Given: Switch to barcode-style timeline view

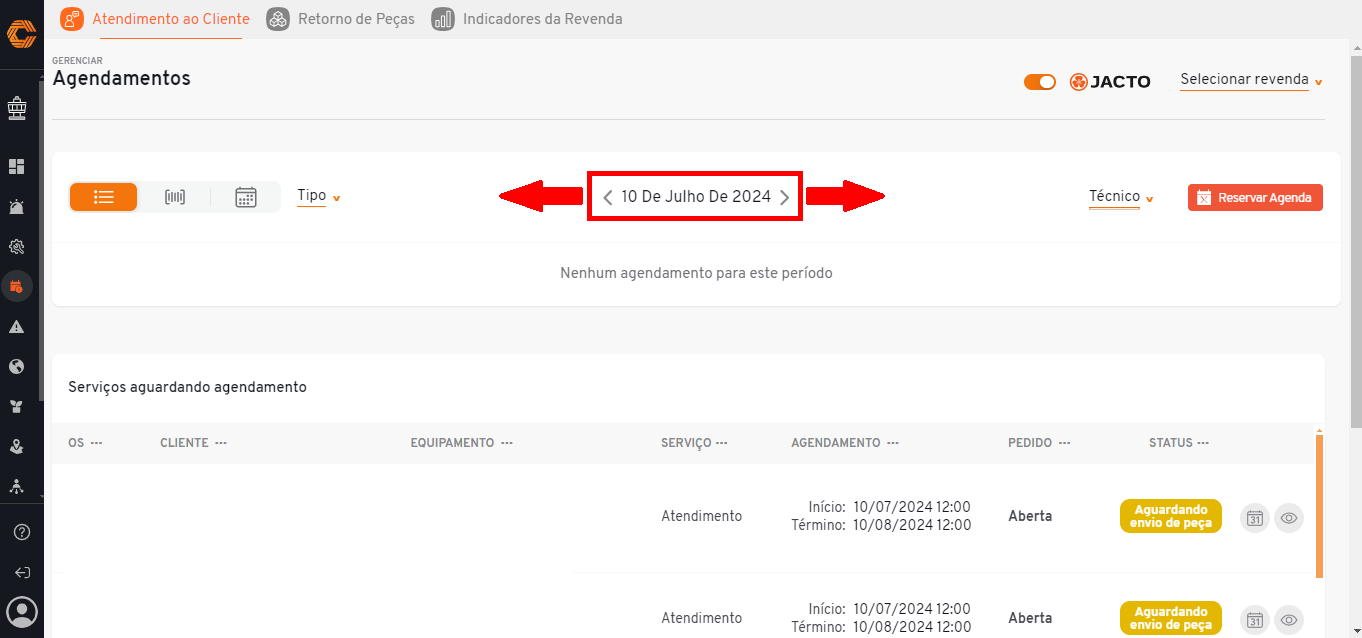Looking at the screenshot, I should click(175, 197).
